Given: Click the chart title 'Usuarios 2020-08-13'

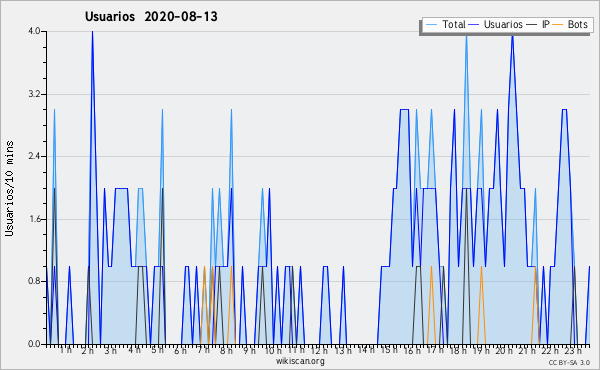Looking at the screenshot, I should tap(151, 17).
